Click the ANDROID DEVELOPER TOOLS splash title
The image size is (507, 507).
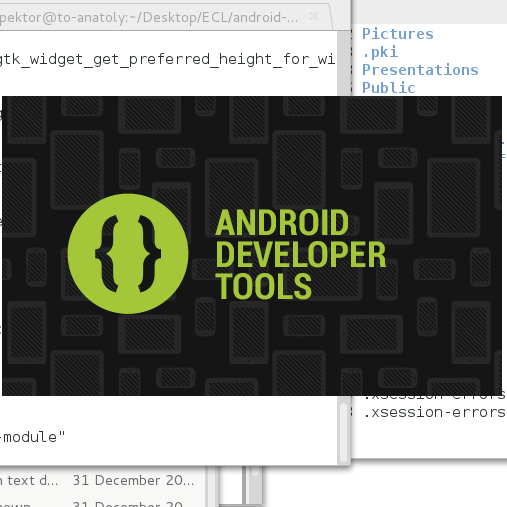[301, 254]
